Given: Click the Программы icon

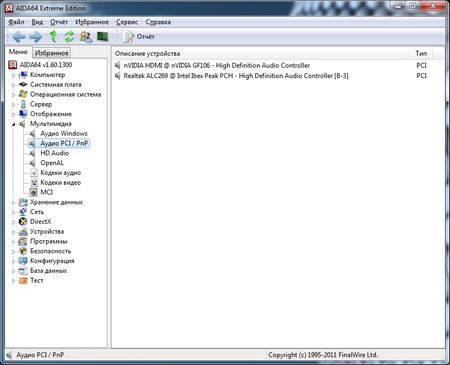Looking at the screenshot, I should click(23, 241).
